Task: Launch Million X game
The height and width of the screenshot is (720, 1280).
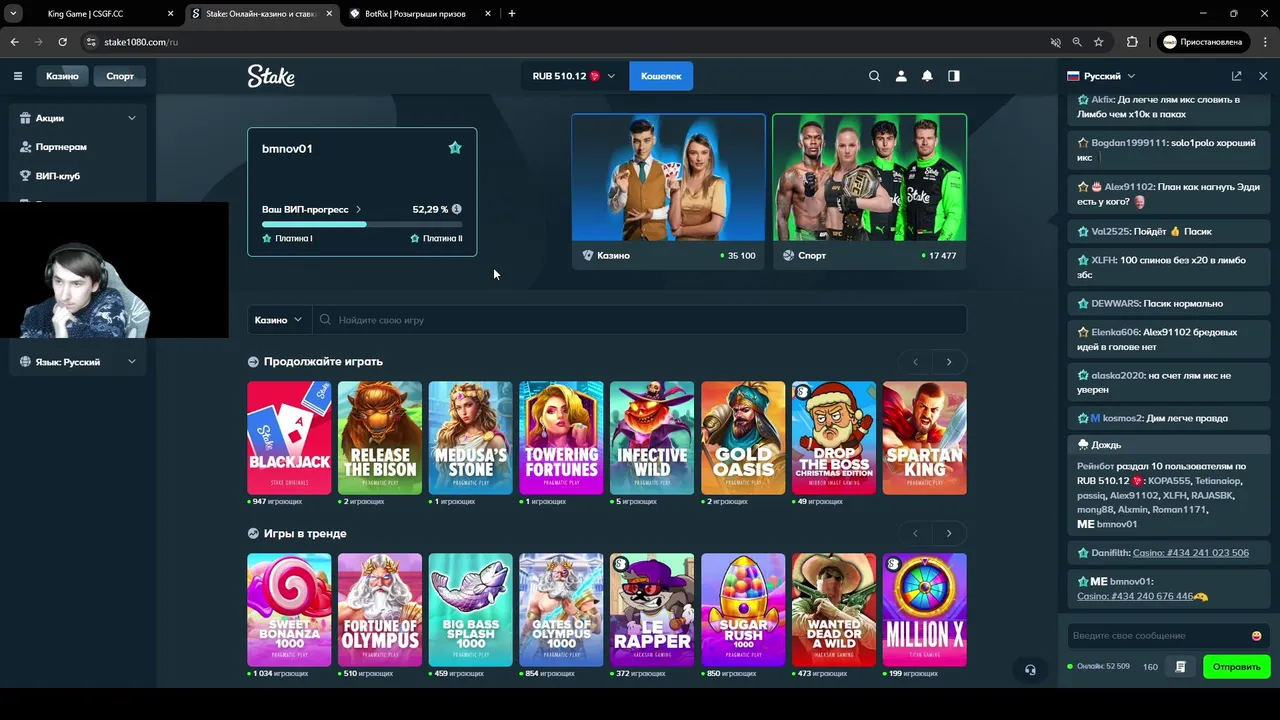Action: point(925,610)
